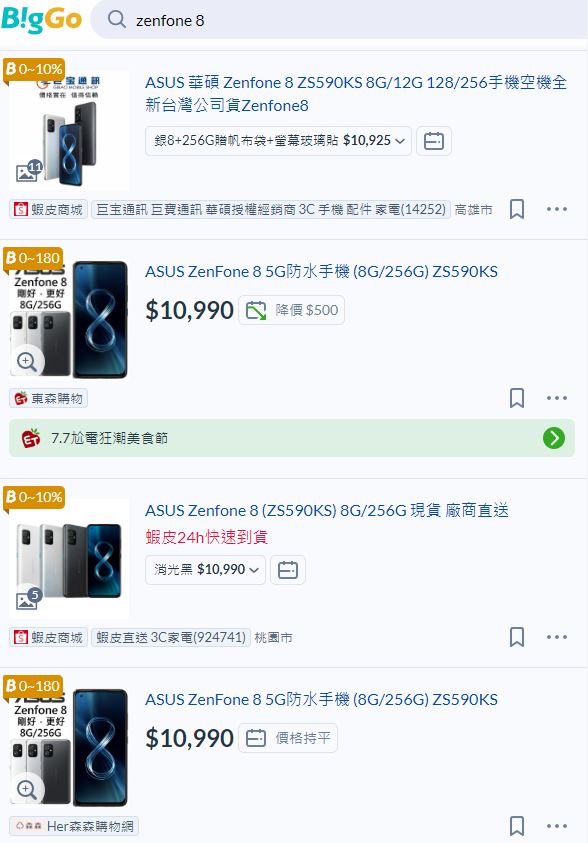Image resolution: width=588 pixels, height=843 pixels.
Task: Bookmark the first Zenfone 8 ZS590KS listing
Action: (x=517, y=209)
